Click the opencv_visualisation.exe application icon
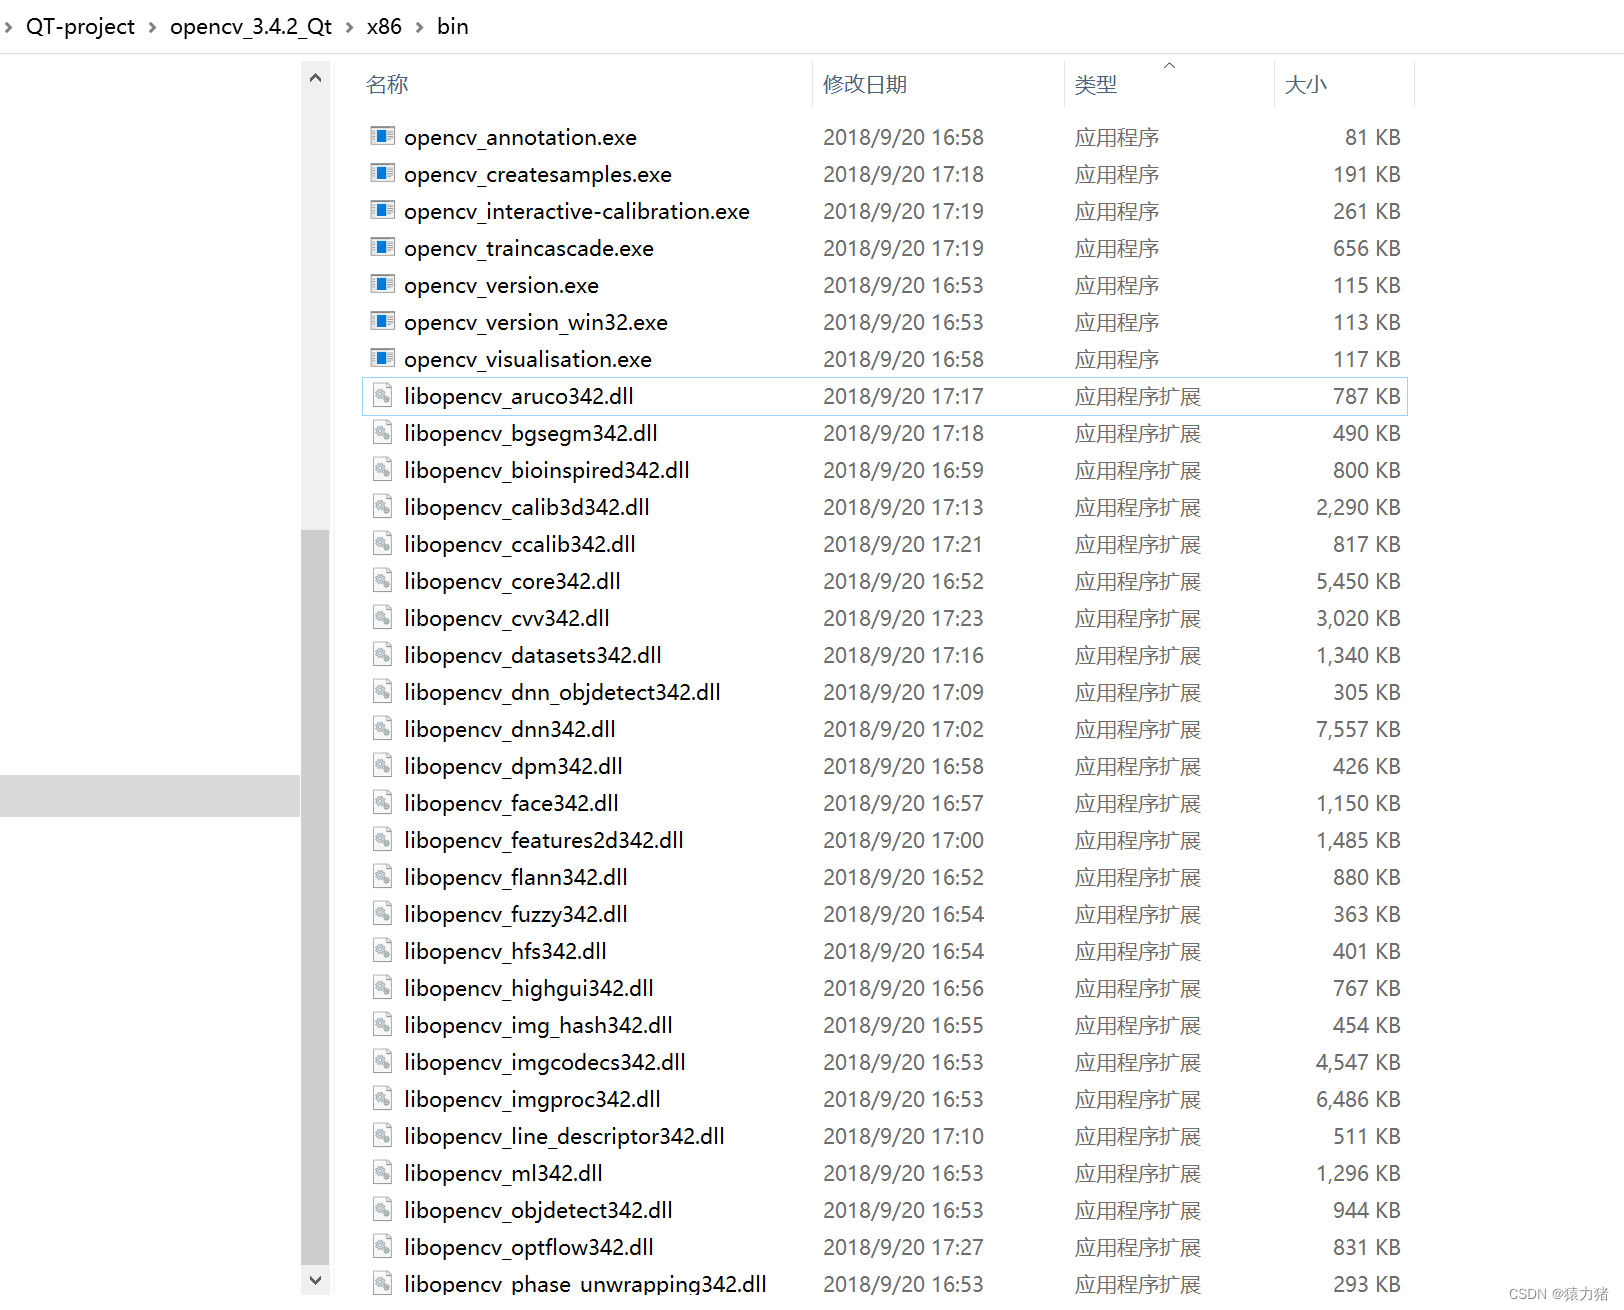This screenshot has width=1624, height=1310. pyautogui.click(x=383, y=359)
